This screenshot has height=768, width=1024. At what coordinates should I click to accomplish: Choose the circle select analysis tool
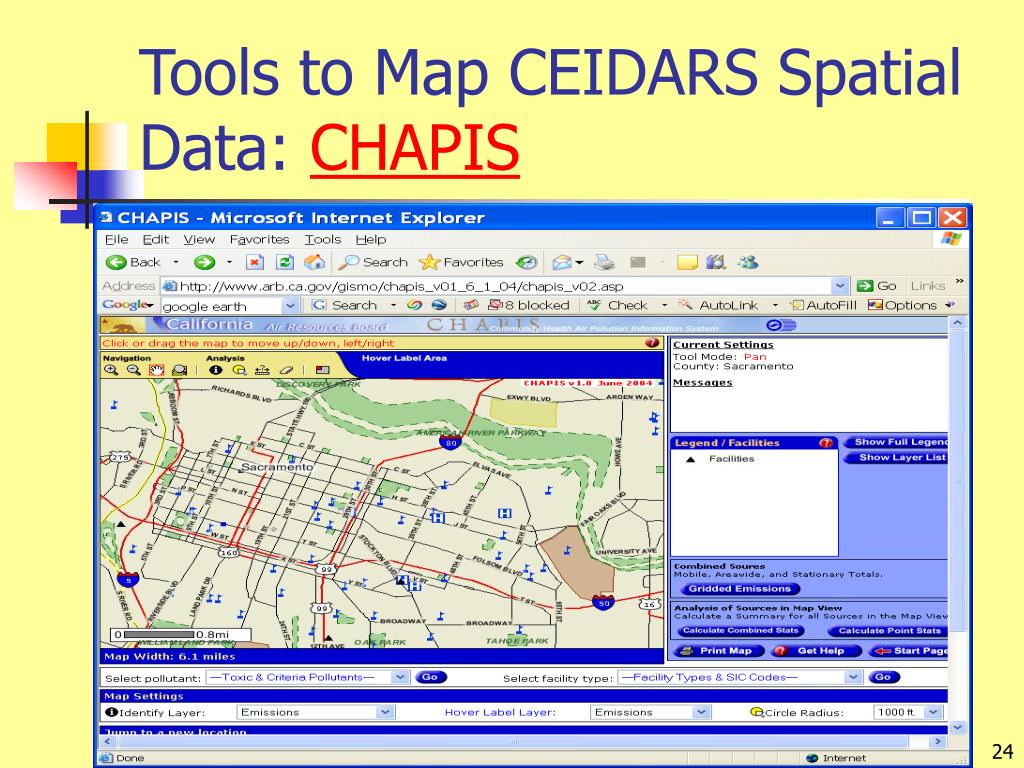[x=239, y=370]
